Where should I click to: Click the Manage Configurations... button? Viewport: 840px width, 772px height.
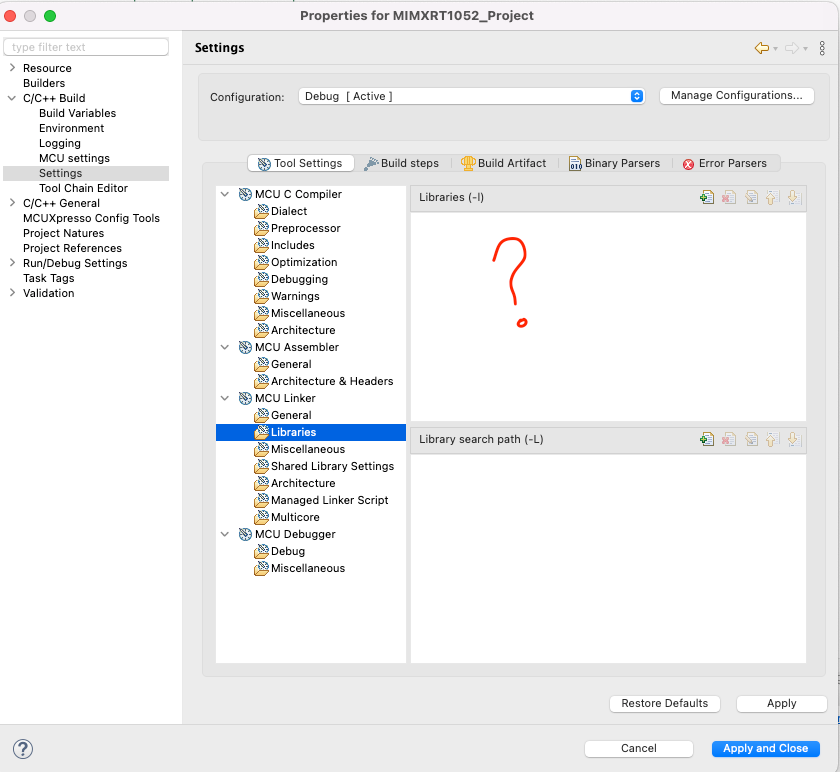point(737,95)
